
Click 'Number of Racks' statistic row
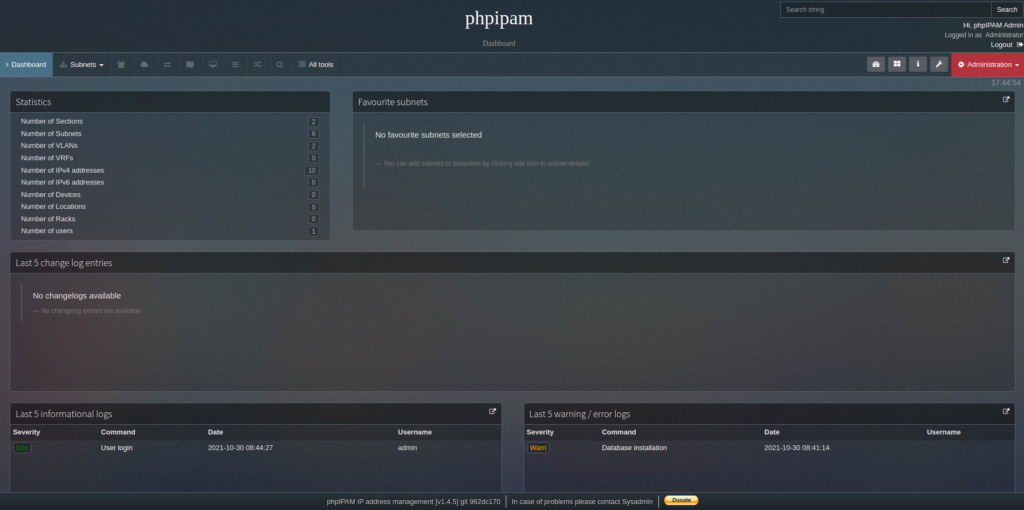coord(170,219)
